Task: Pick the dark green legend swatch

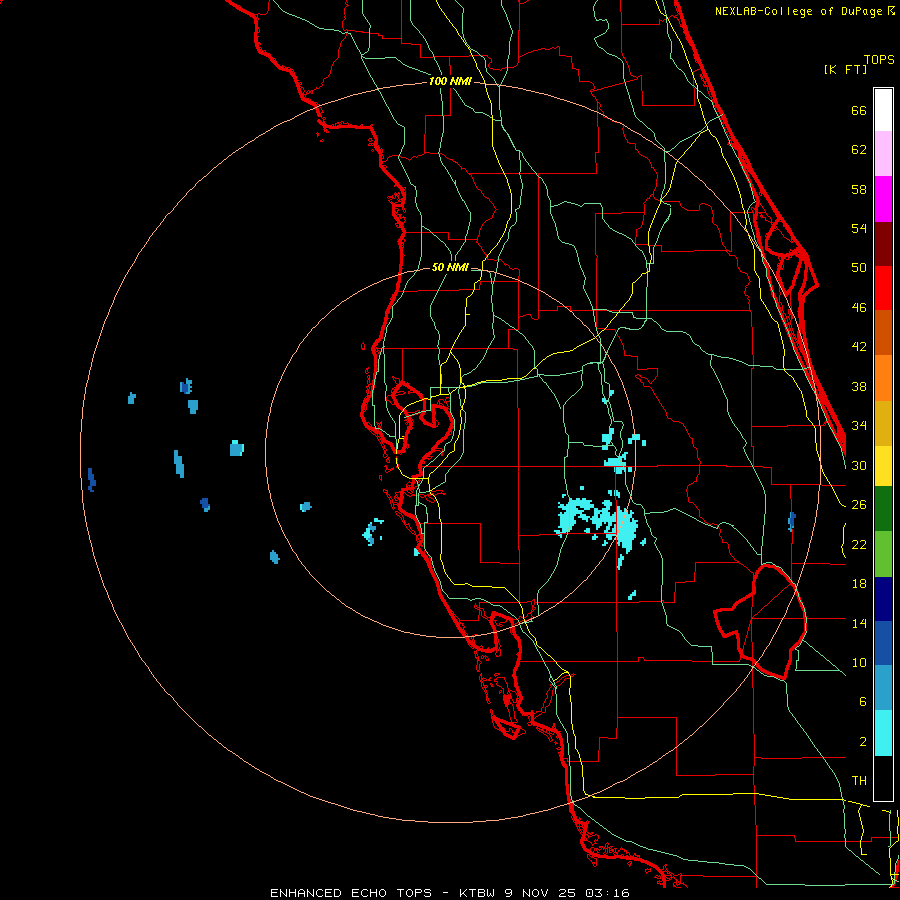Action: [x=883, y=509]
